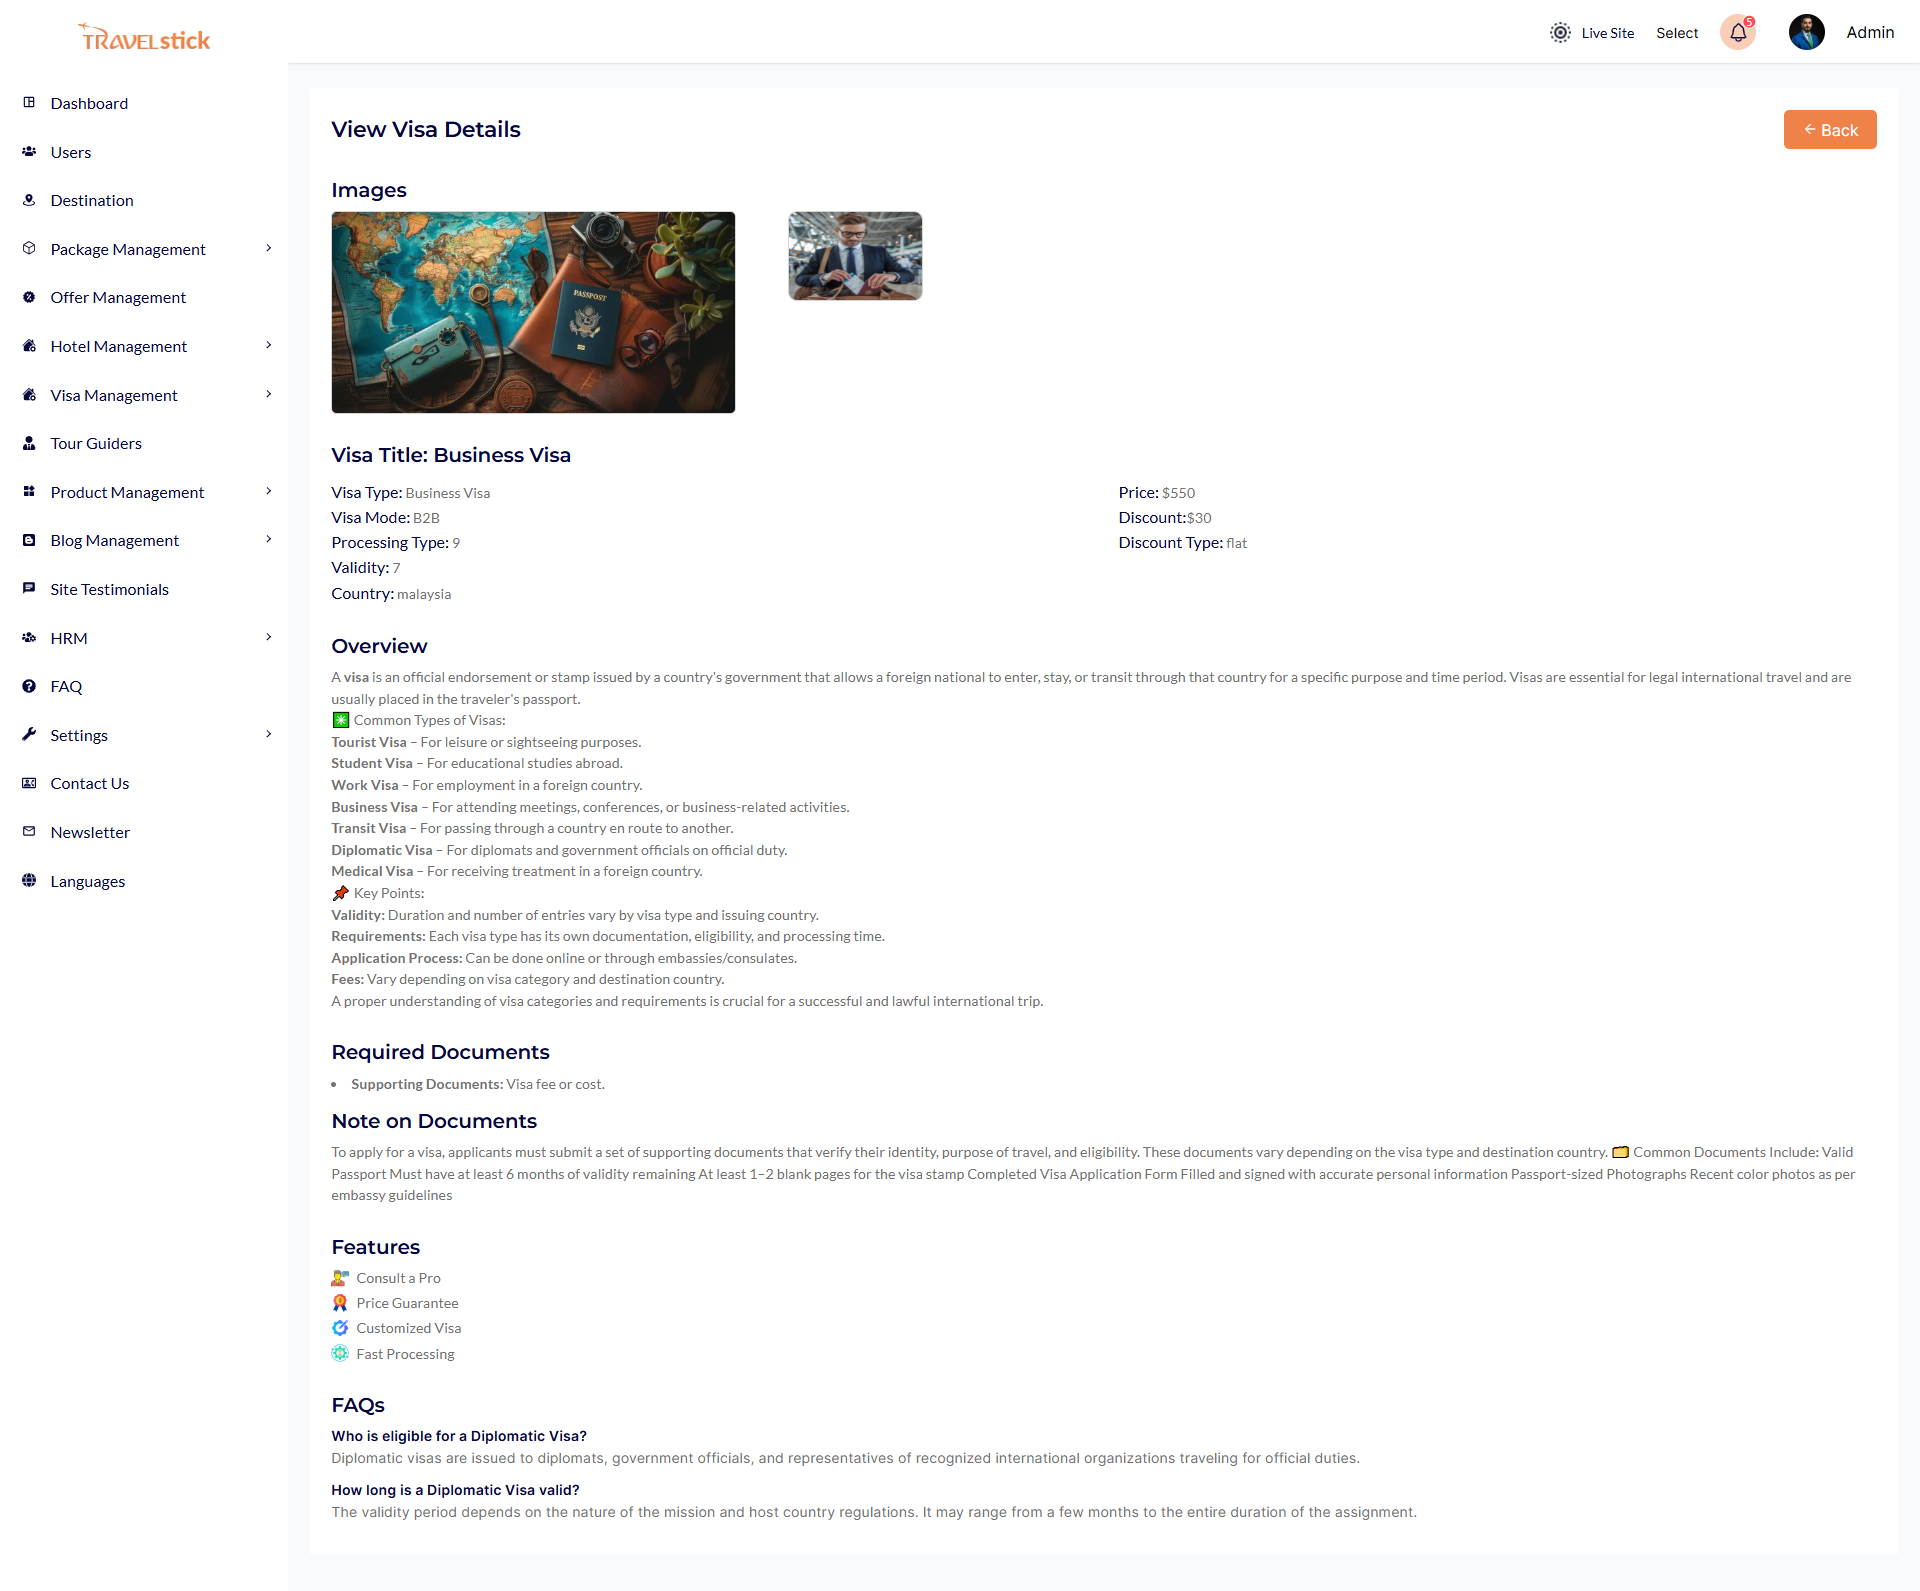Image resolution: width=1920 pixels, height=1591 pixels.
Task: Click 'Who is eligible for a Diplomatic Visa?'
Action: tap(459, 1436)
